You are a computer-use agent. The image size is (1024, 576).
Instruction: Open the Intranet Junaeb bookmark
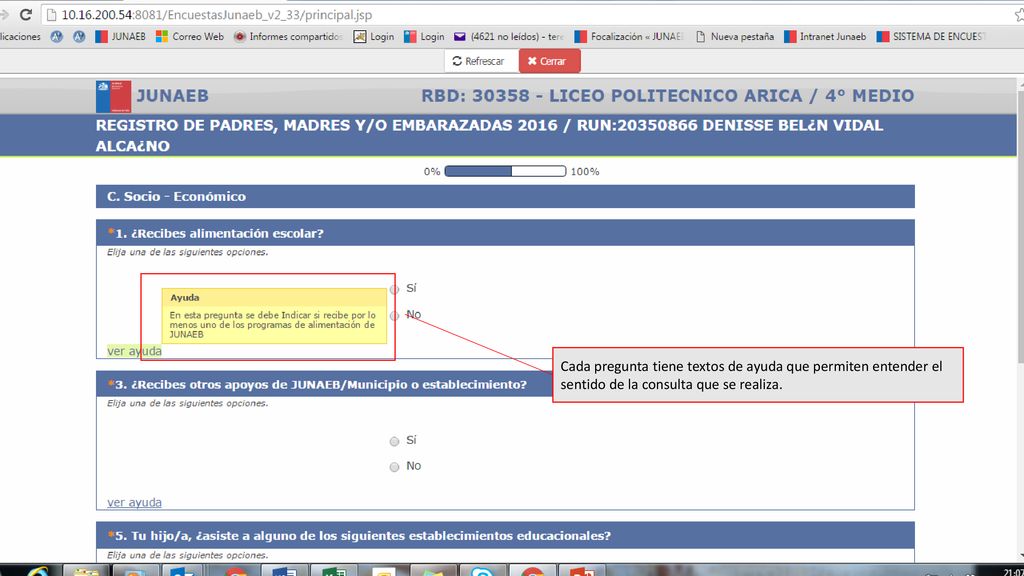(825, 37)
